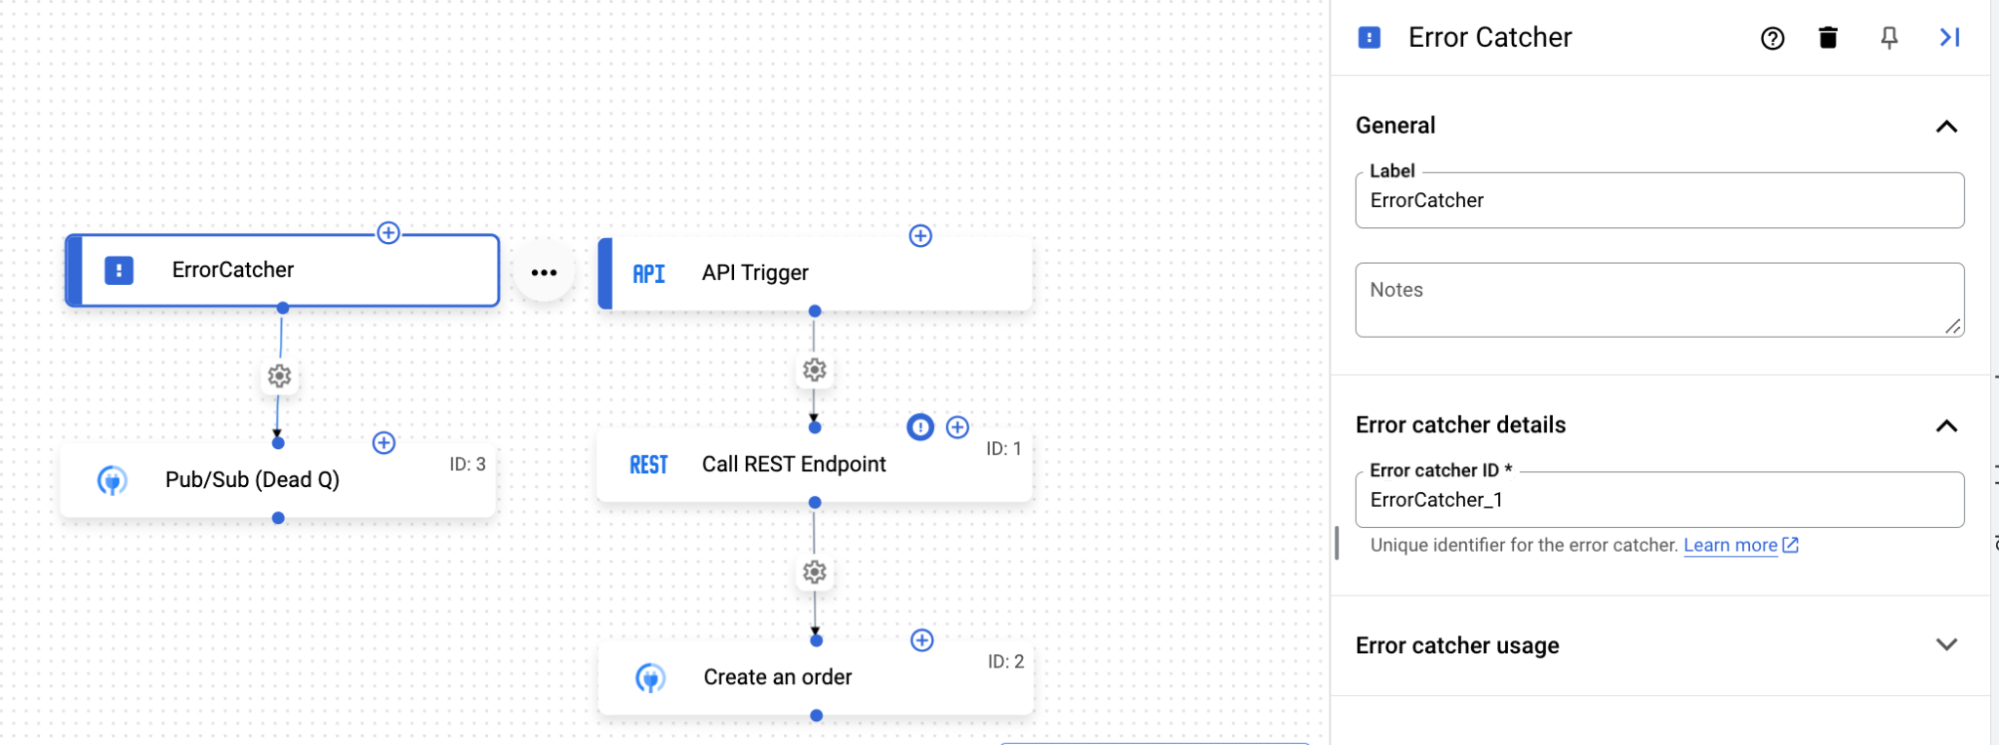This screenshot has height=745, width=1999.
Task: Click the error alert icon on Call REST Endpoint
Action: 920,427
